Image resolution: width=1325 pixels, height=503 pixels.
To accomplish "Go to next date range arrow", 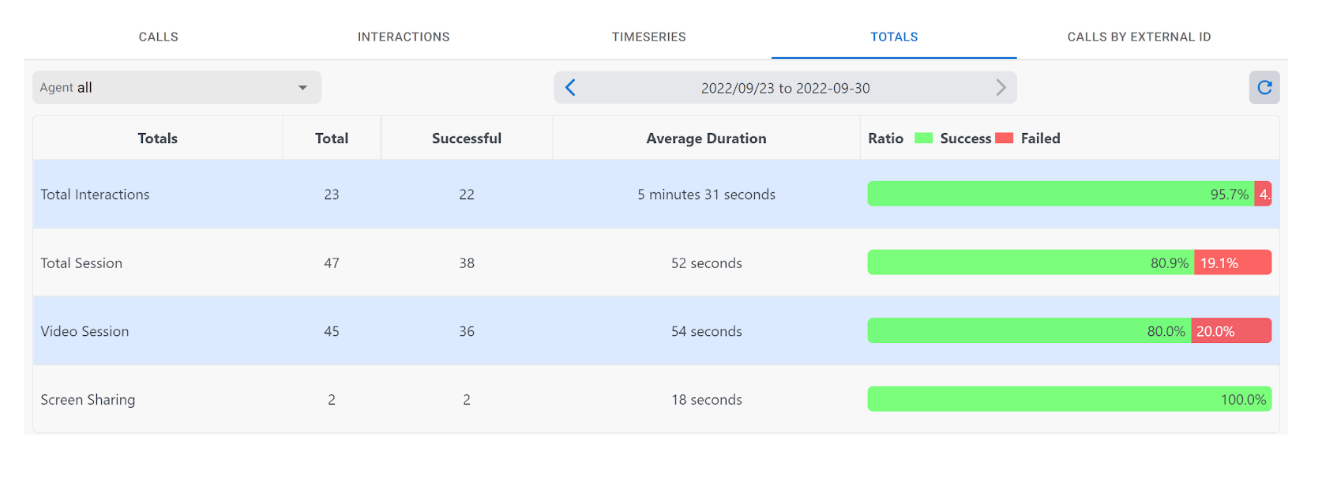I will [x=1000, y=88].
